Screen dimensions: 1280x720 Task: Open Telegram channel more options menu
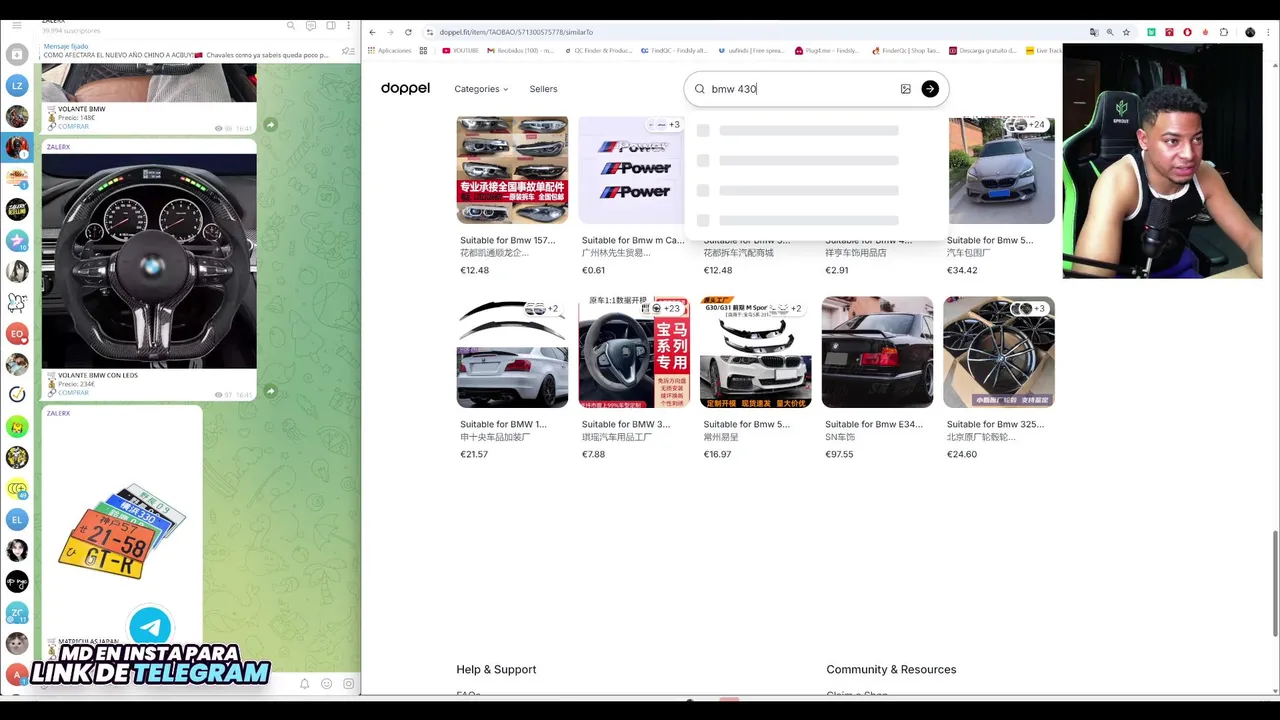[x=349, y=26]
